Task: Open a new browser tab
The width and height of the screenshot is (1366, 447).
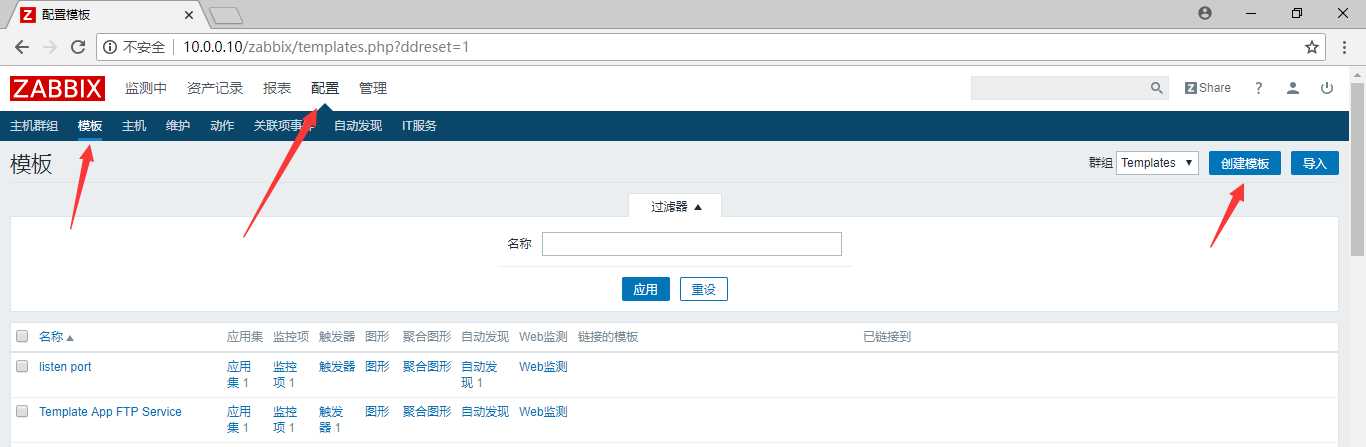Action: coord(227,15)
